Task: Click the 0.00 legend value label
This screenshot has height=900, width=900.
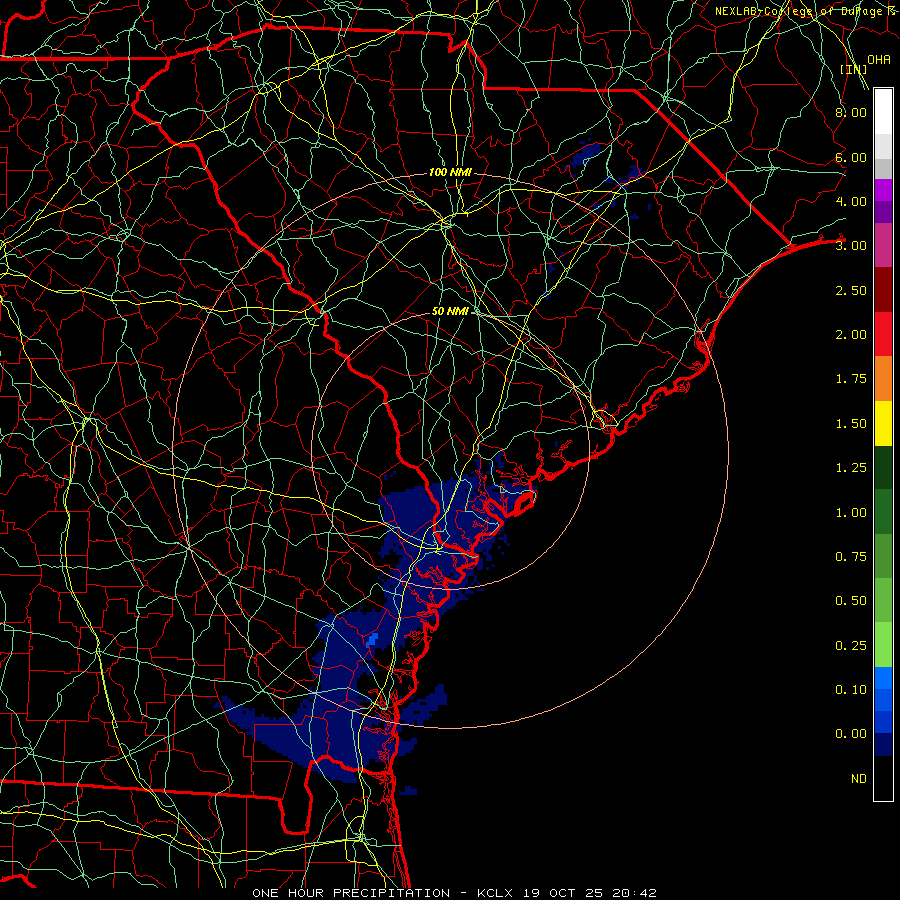Action: tap(851, 734)
